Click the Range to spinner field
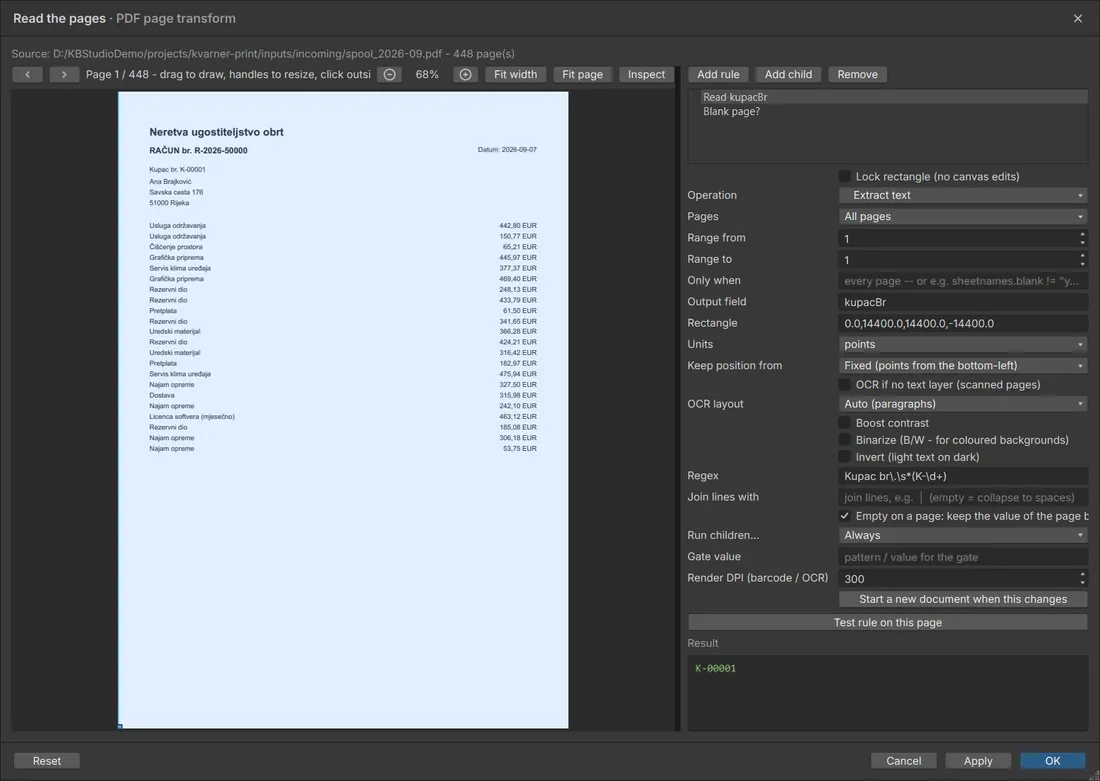 click(x=963, y=260)
